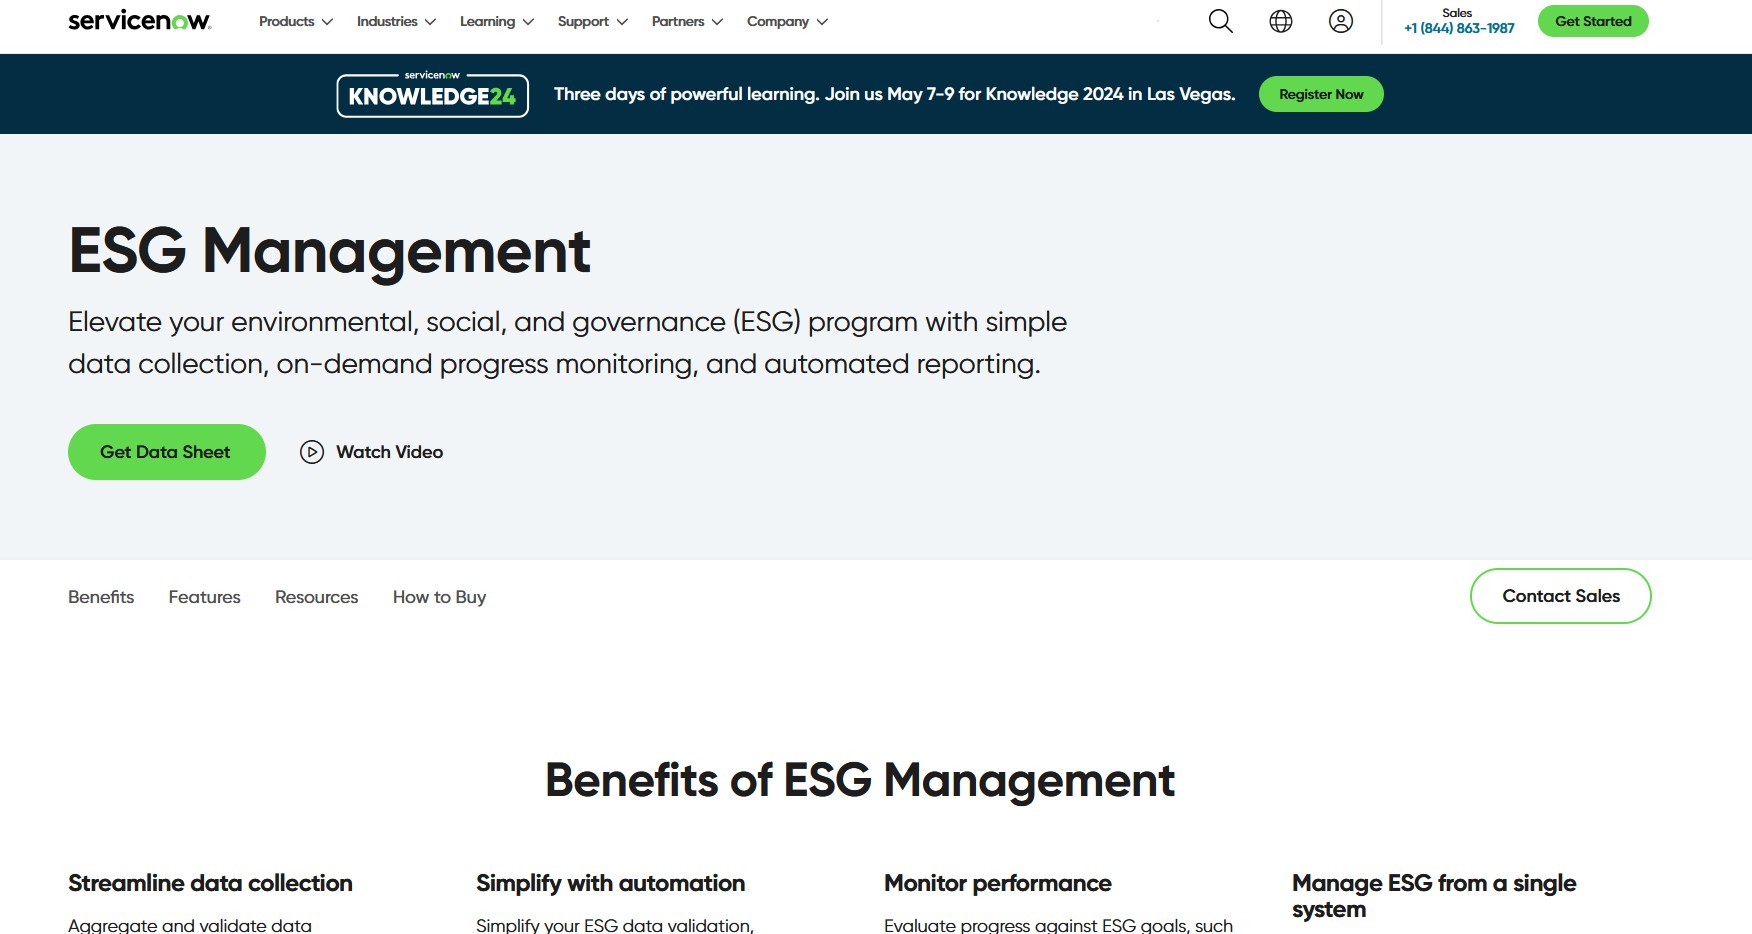Screen dimensions: 1752x934
Task: Open the user account profile icon
Action: [x=1340, y=21]
